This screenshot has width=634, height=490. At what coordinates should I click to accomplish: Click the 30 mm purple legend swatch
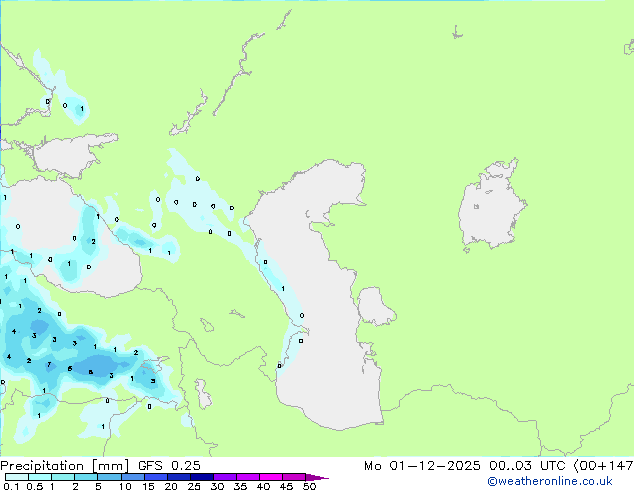(225, 477)
